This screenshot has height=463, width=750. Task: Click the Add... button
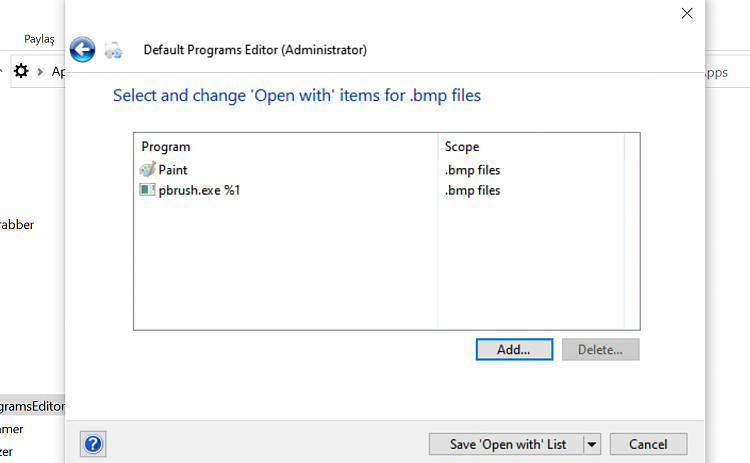click(x=514, y=350)
